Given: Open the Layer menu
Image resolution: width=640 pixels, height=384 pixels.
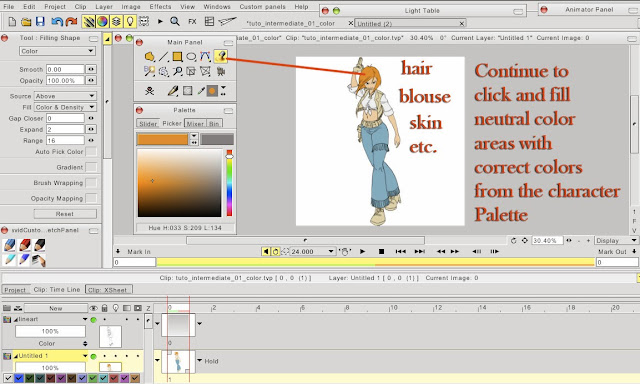Looking at the screenshot, I should [104, 7].
